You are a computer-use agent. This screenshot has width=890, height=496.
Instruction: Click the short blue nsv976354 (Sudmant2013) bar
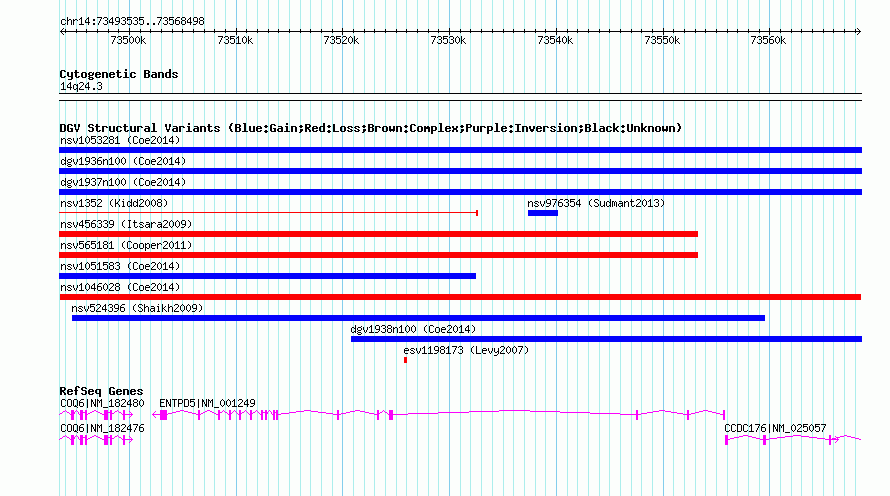tap(543, 213)
